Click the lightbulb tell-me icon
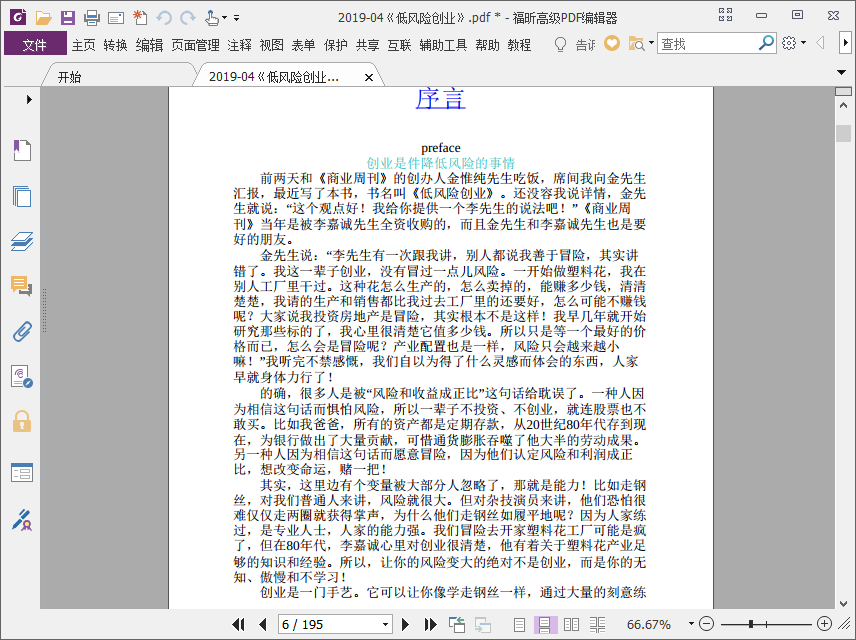856x640 pixels. [560, 44]
